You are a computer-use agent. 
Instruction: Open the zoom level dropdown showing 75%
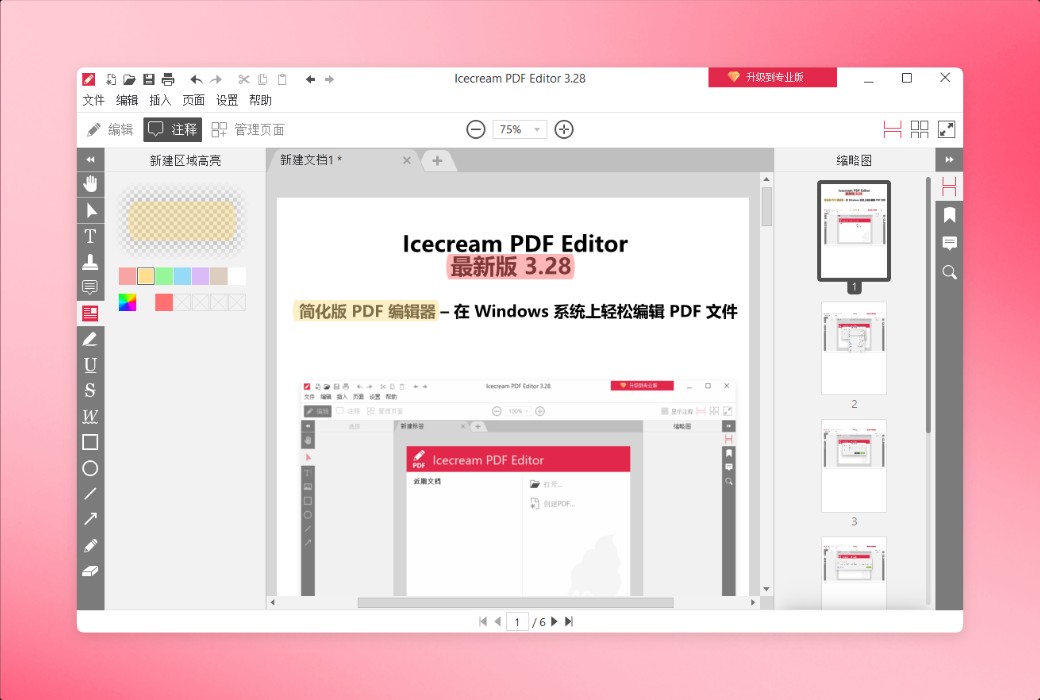[519, 129]
